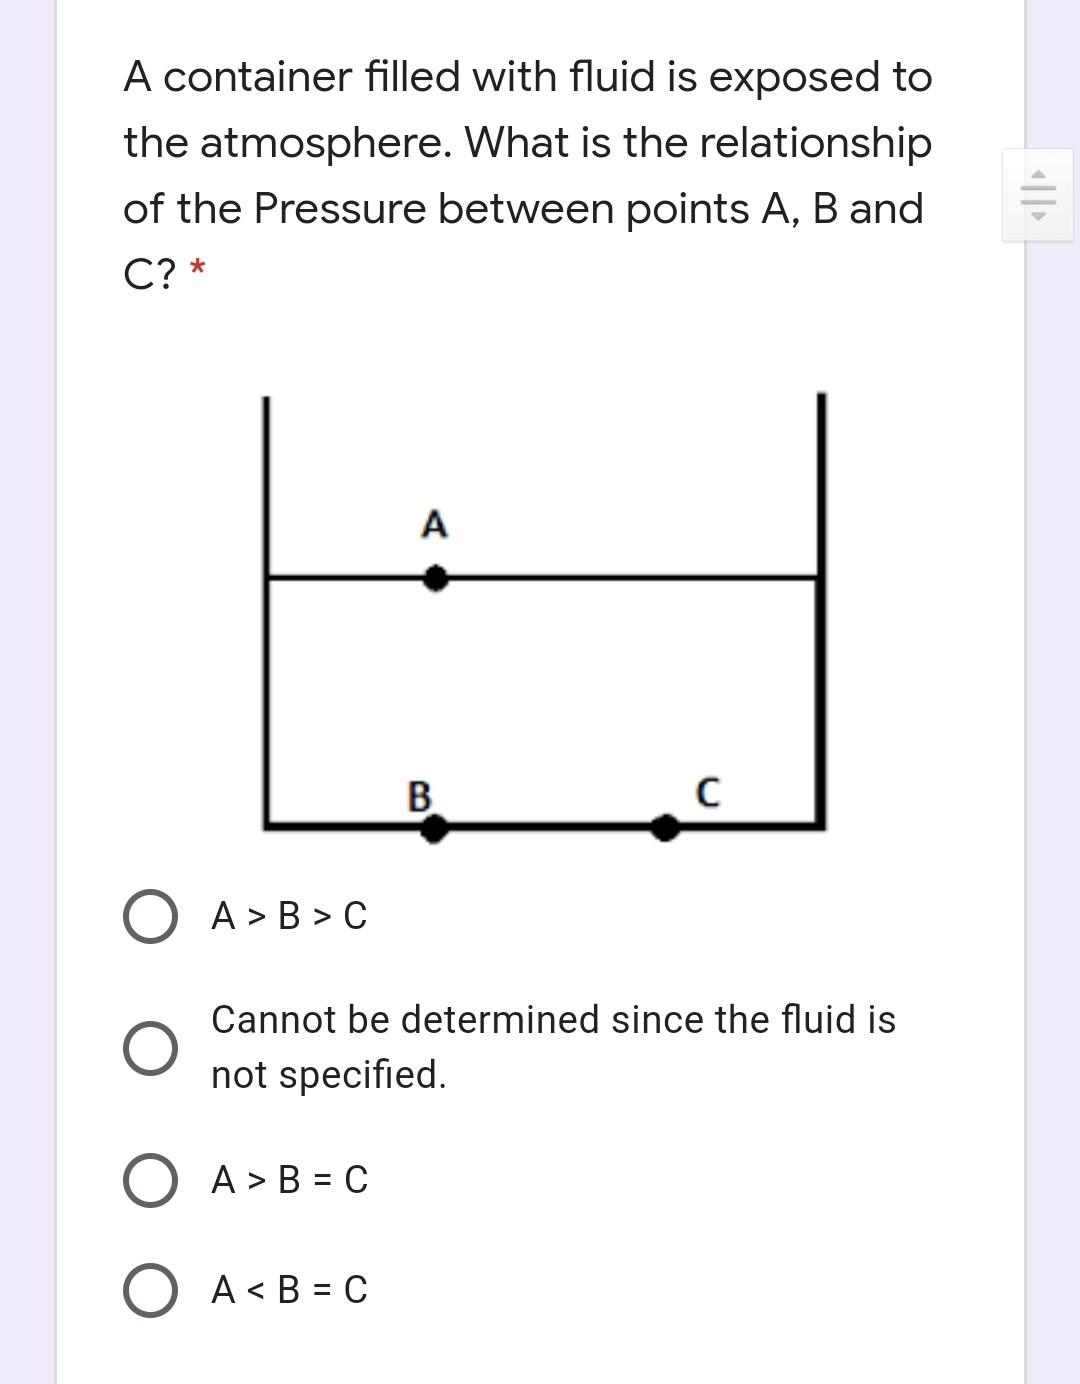The width and height of the screenshot is (1080, 1384).
Task: Click the "A > B > C" option label text
Action: pyautogui.click(x=289, y=916)
